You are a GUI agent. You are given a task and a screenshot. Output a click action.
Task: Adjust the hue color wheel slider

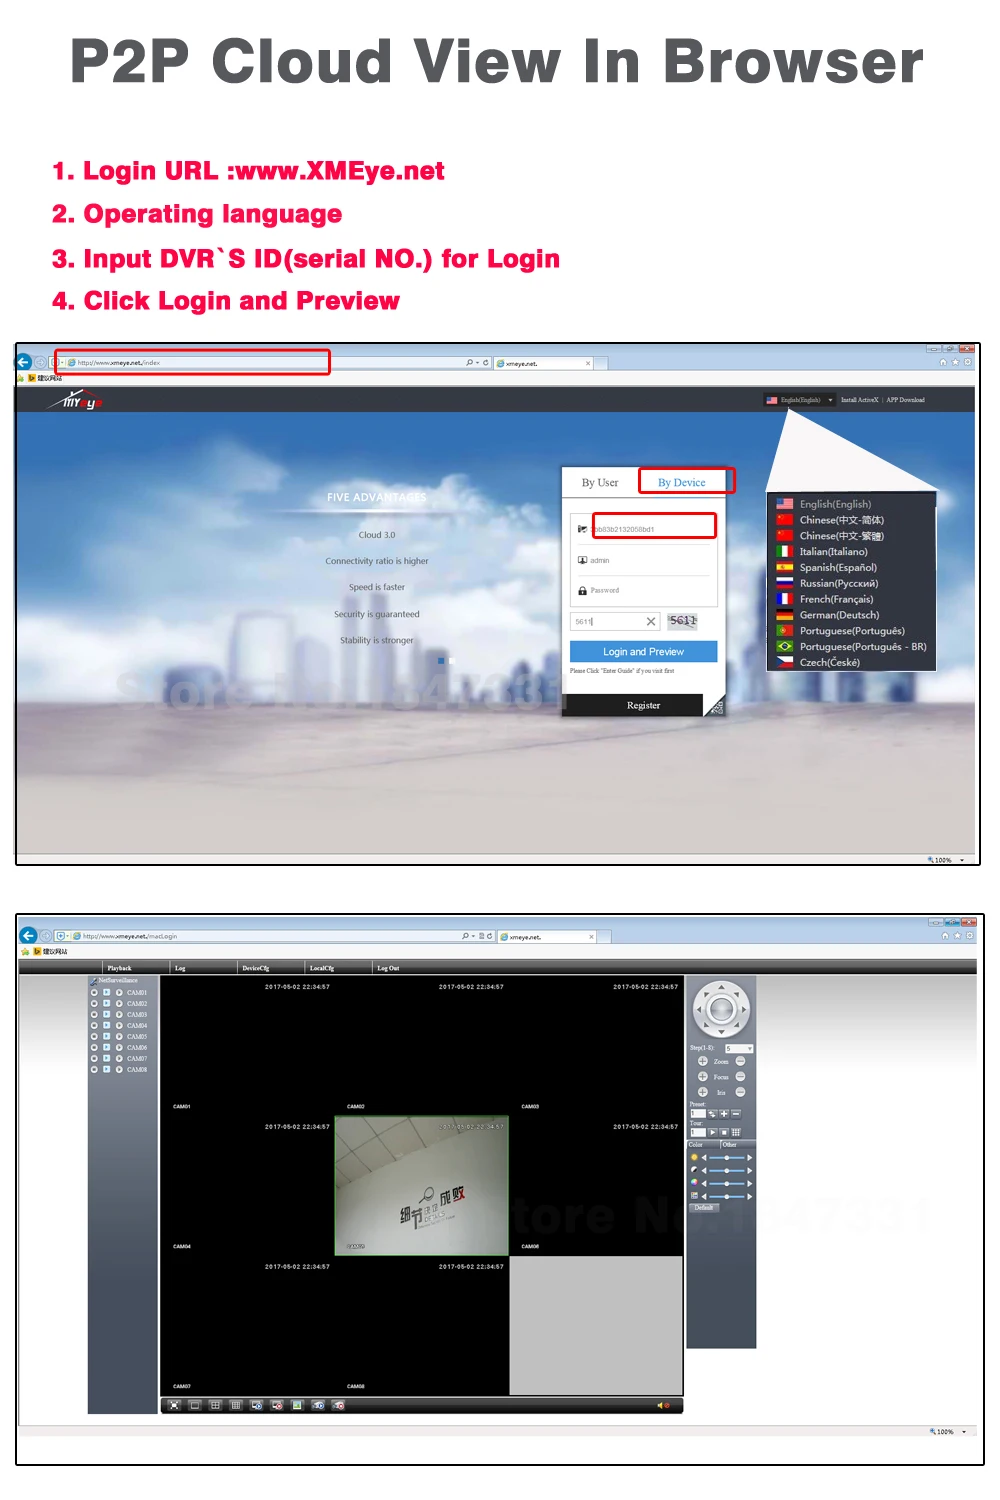tap(727, 1184)
